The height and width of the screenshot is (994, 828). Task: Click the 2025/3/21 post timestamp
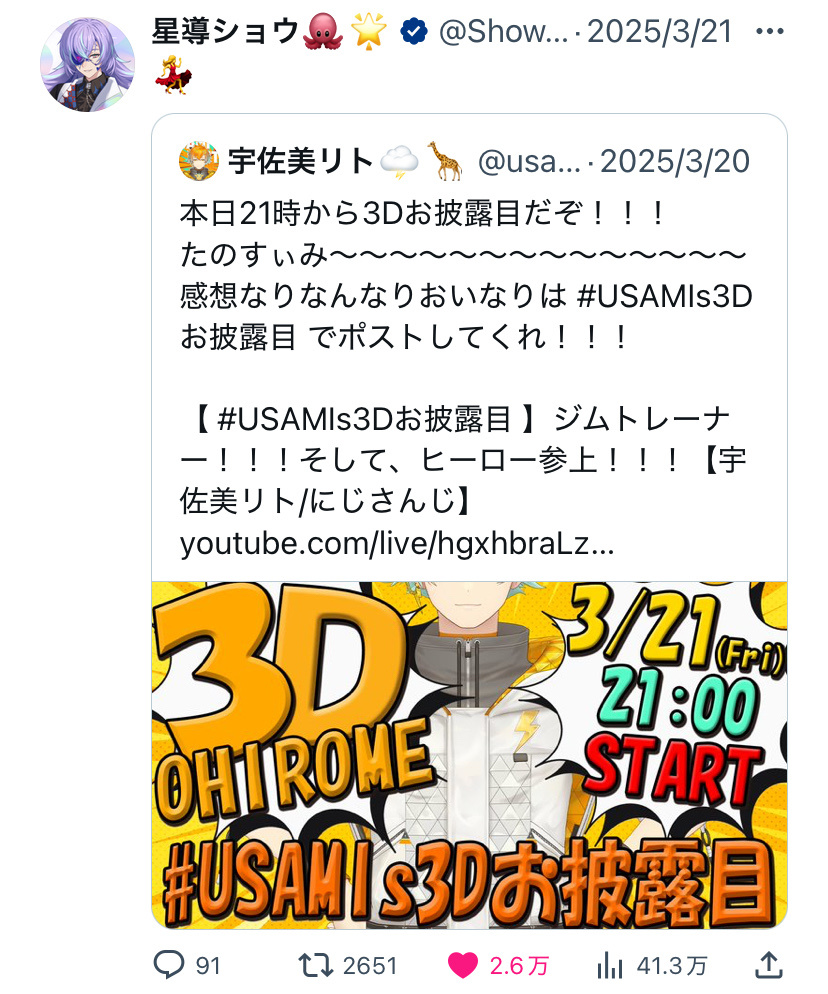tap(659, 32)
